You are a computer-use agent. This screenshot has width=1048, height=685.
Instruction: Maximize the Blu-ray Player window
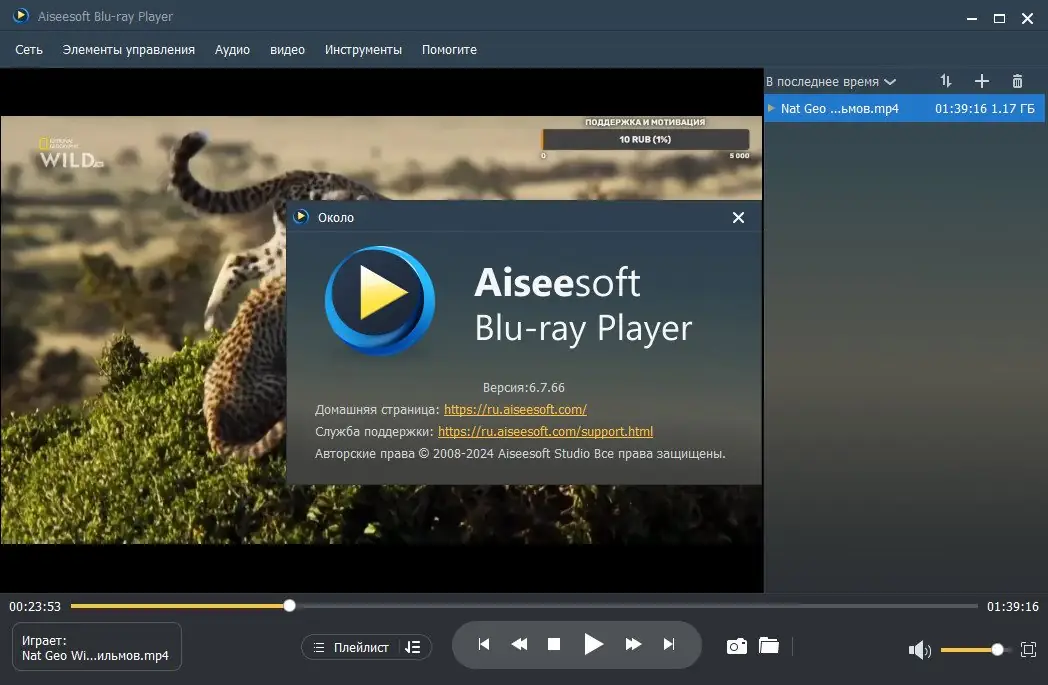pos(999,19)
